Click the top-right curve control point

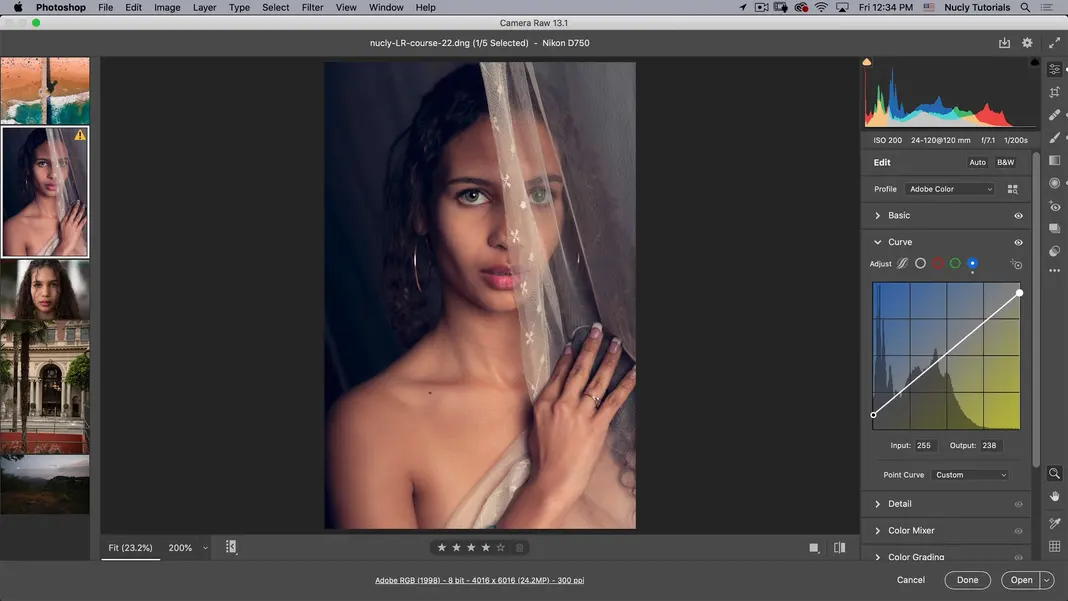(1020, 293)
